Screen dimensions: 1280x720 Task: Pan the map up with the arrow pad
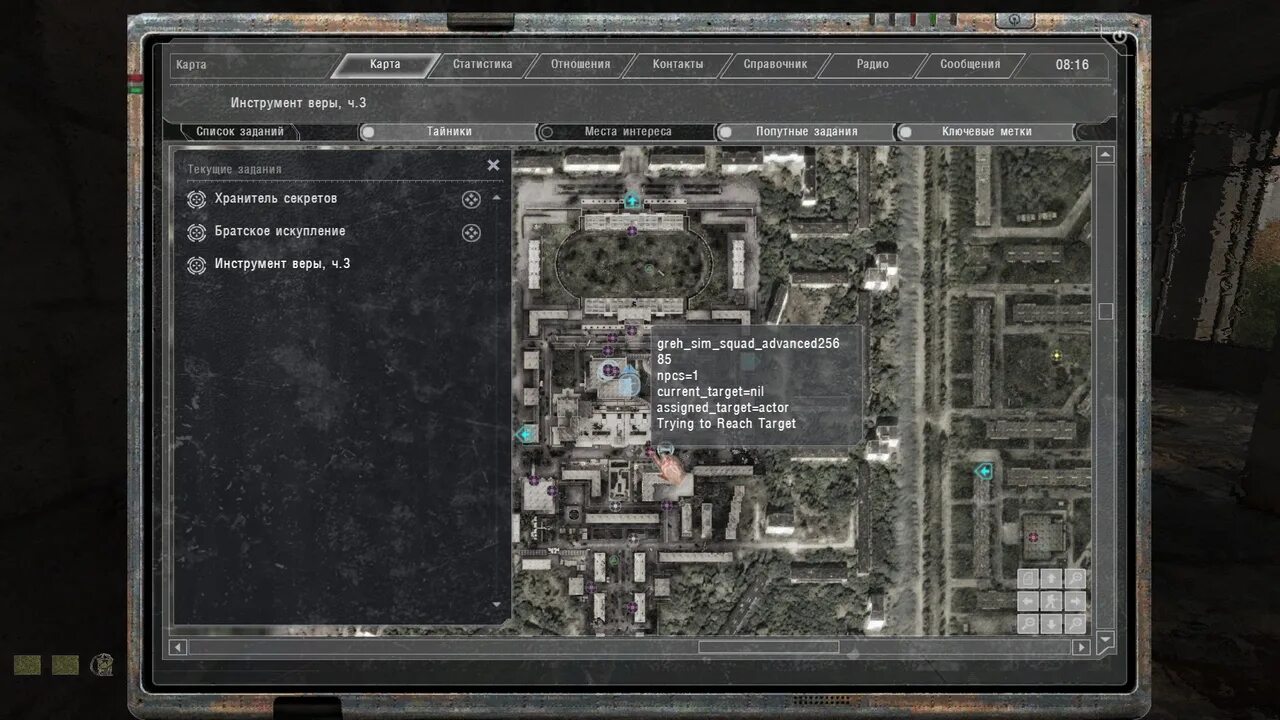point(1051,579)
